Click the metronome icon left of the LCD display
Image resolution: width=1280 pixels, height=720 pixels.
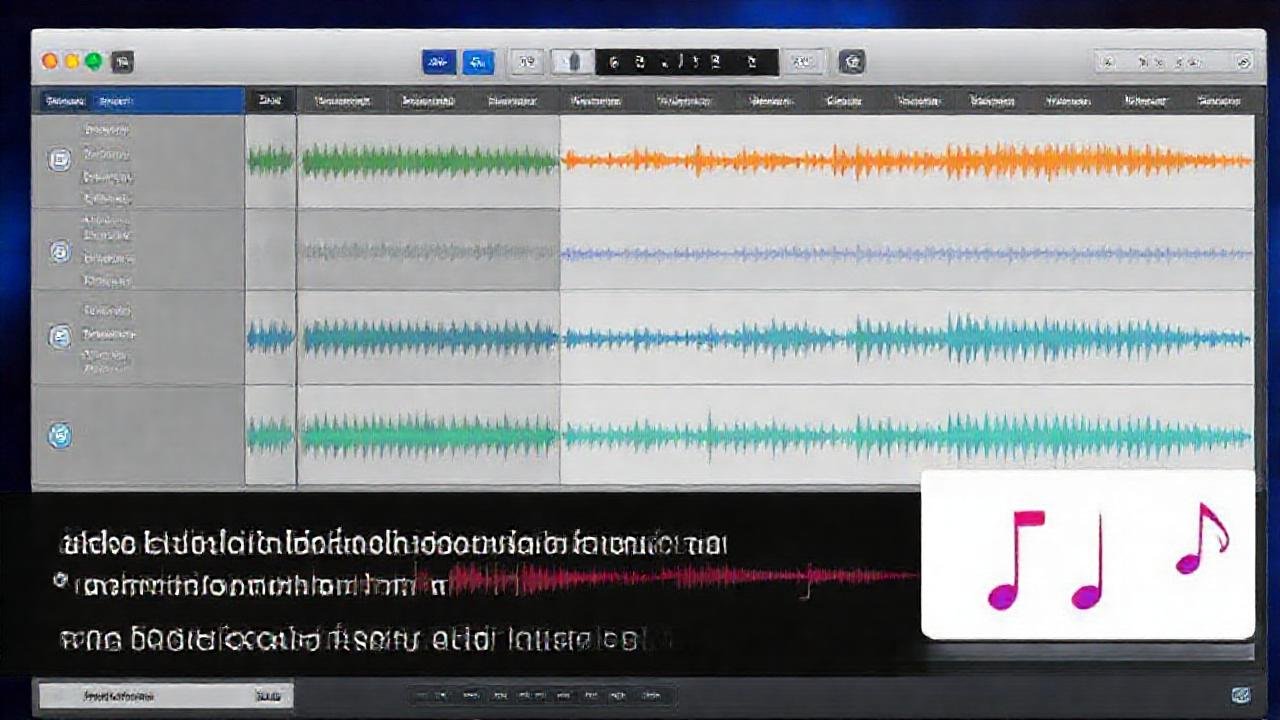click(575, 62)
